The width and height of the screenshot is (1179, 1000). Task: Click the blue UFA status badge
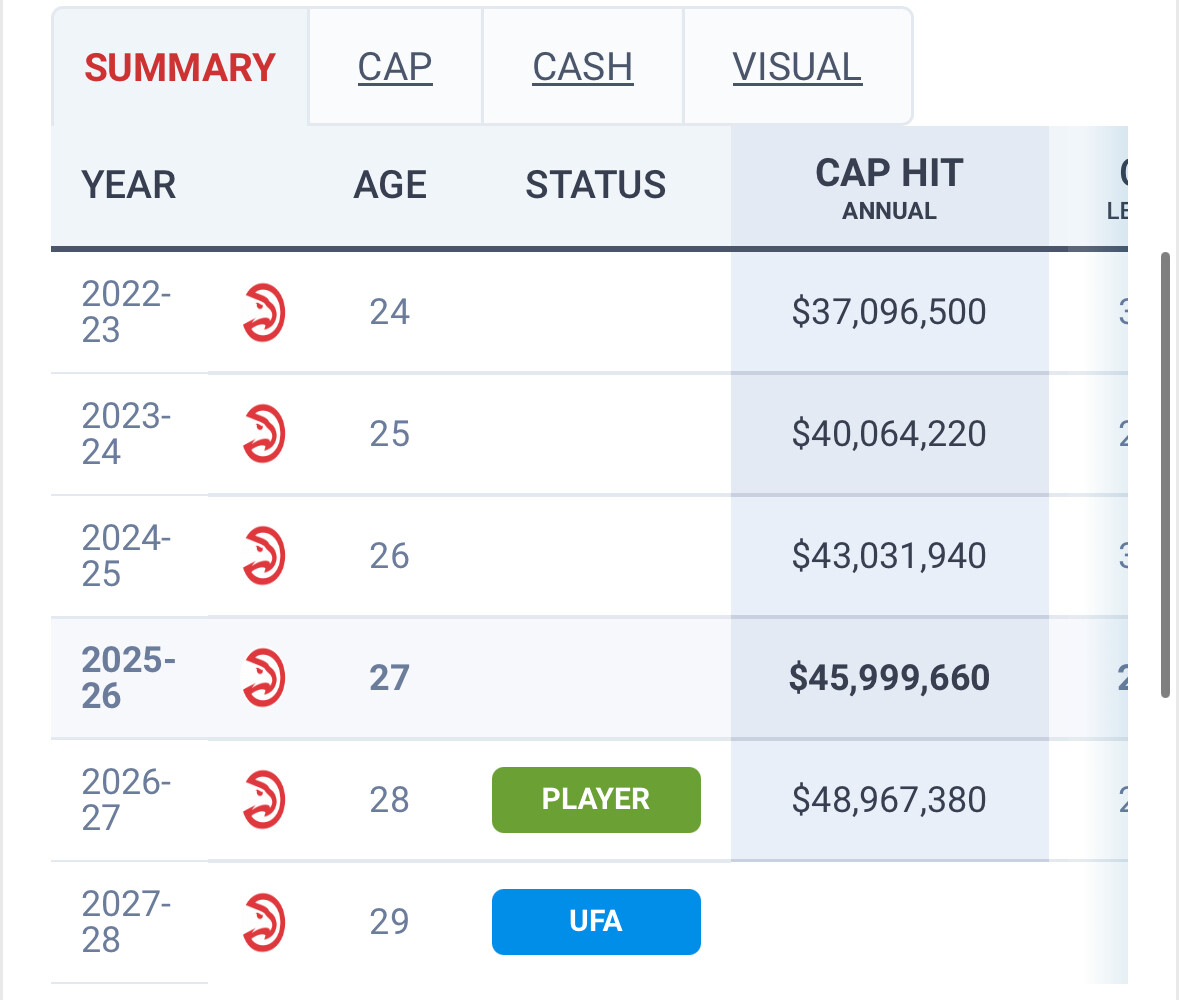tap(596, 921)
